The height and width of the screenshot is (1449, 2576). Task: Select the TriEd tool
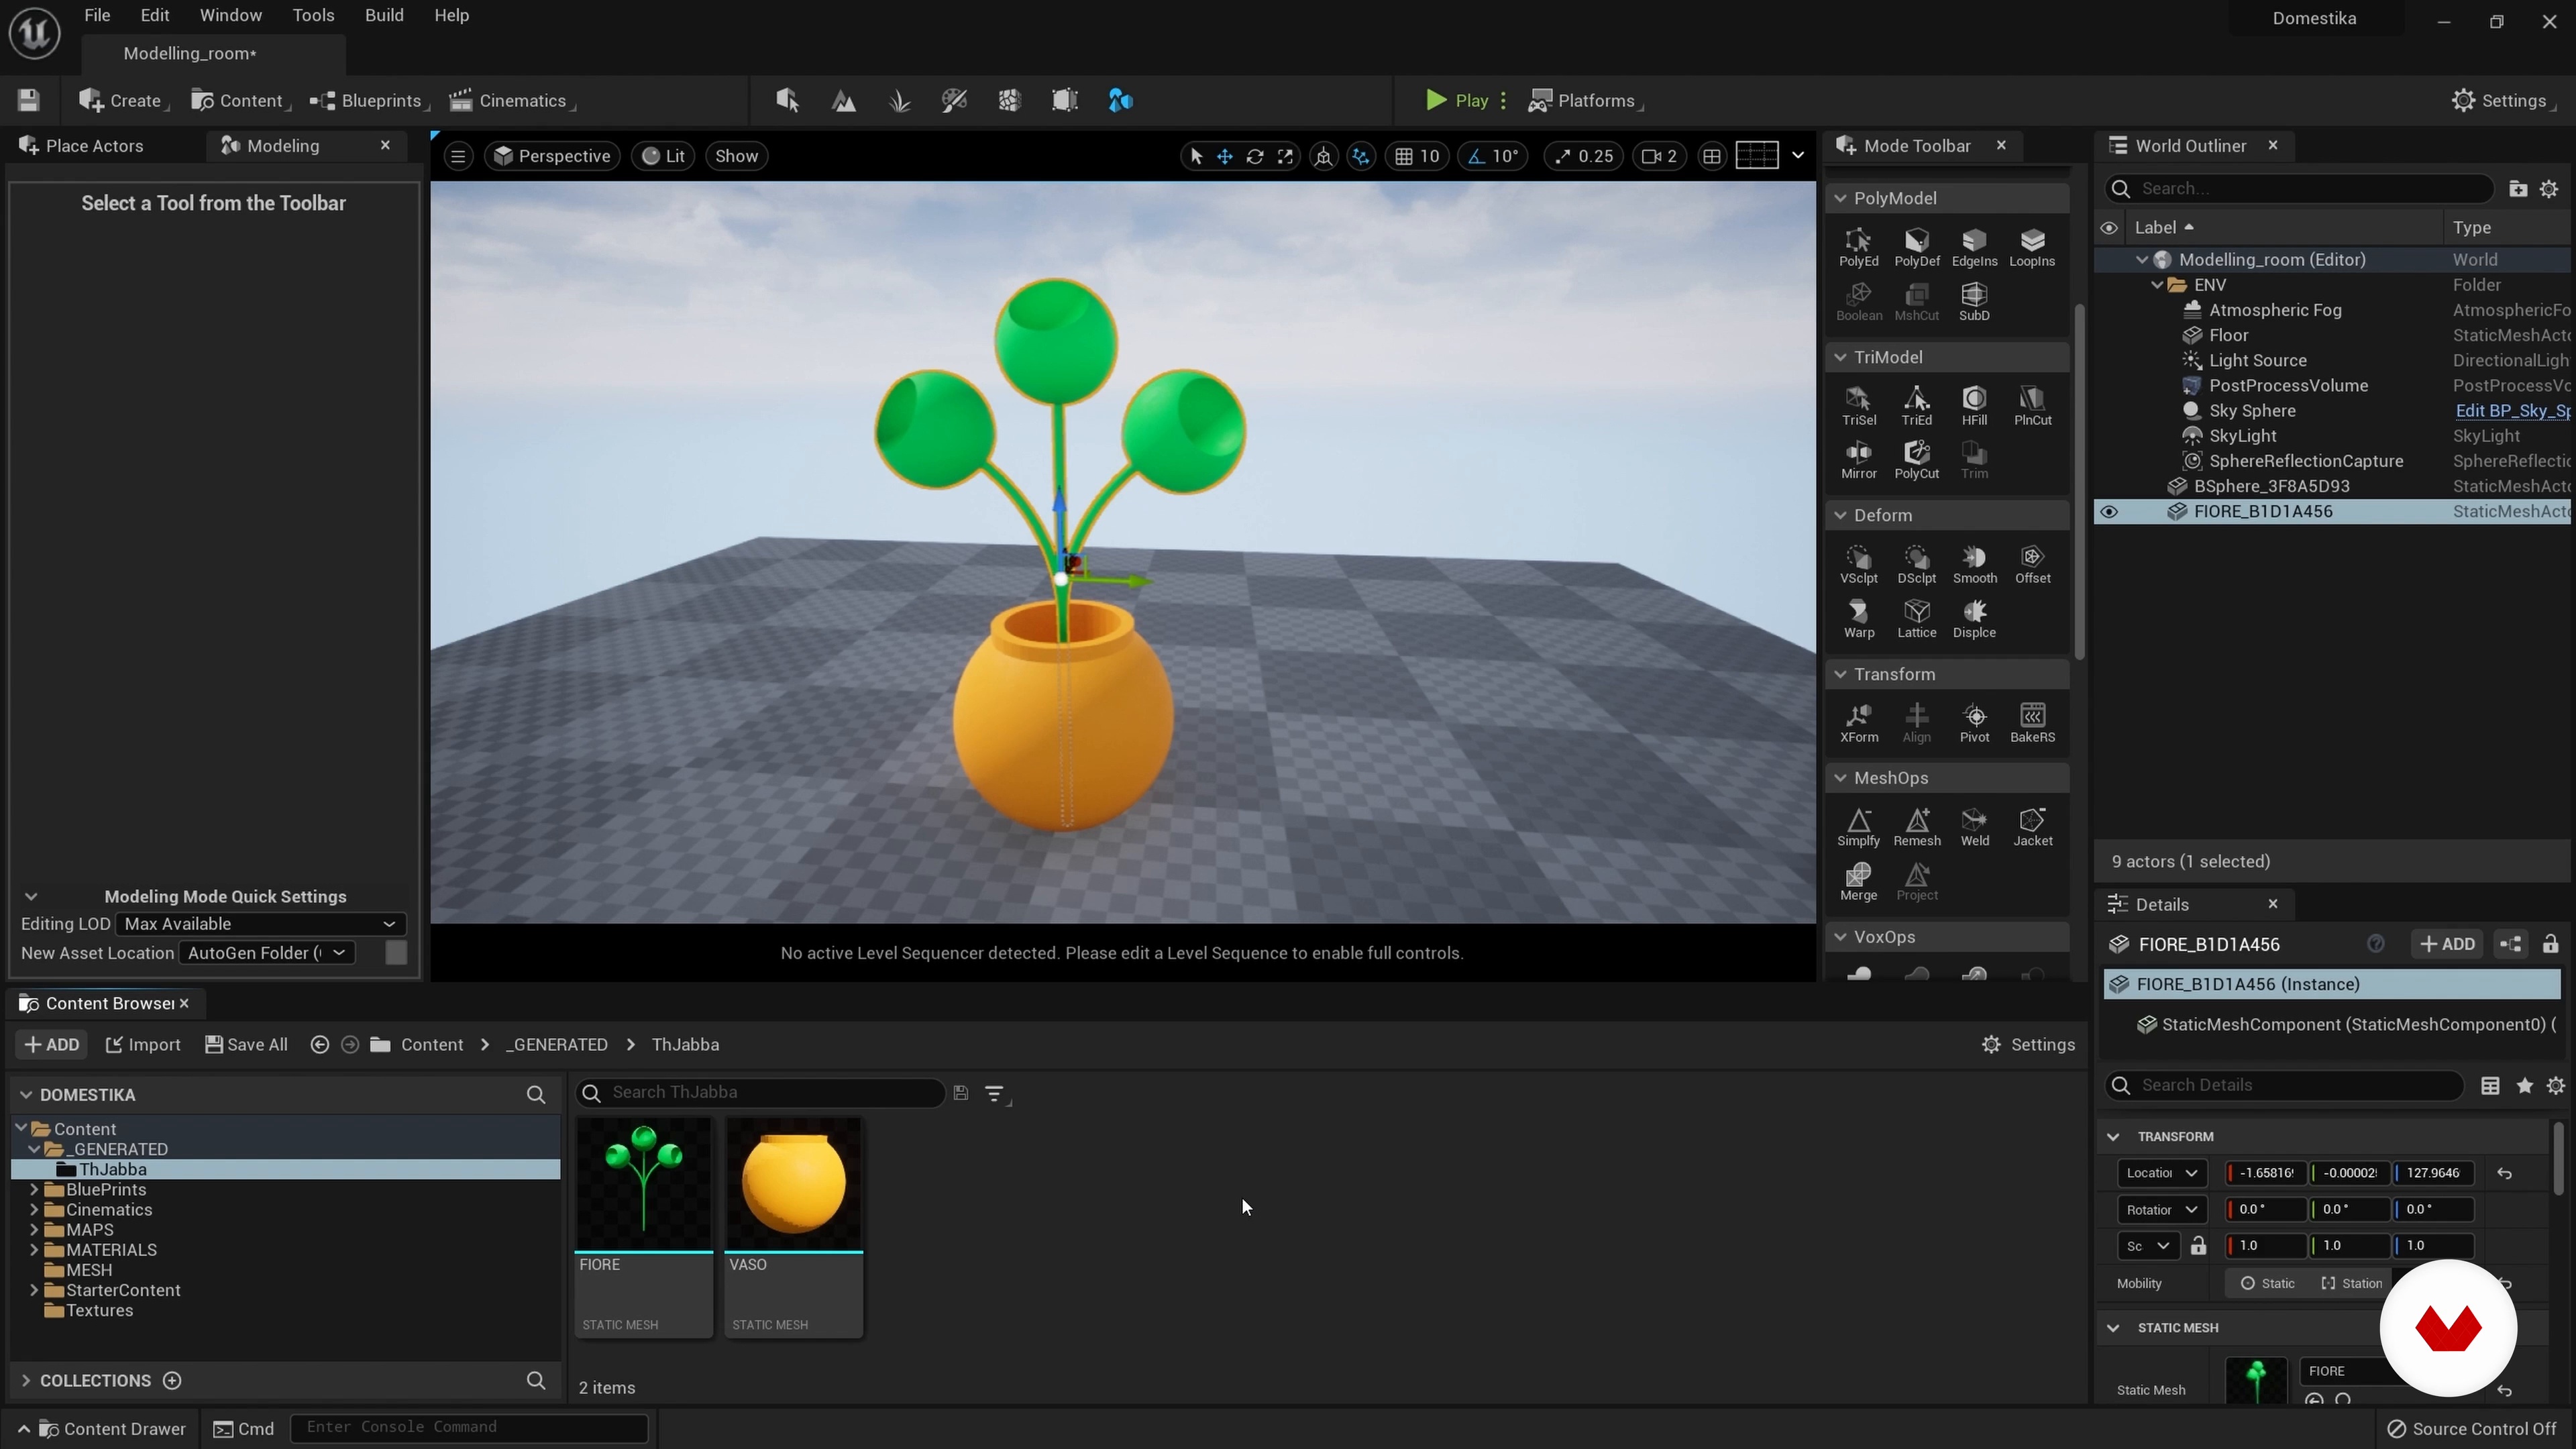(1916, 406)
